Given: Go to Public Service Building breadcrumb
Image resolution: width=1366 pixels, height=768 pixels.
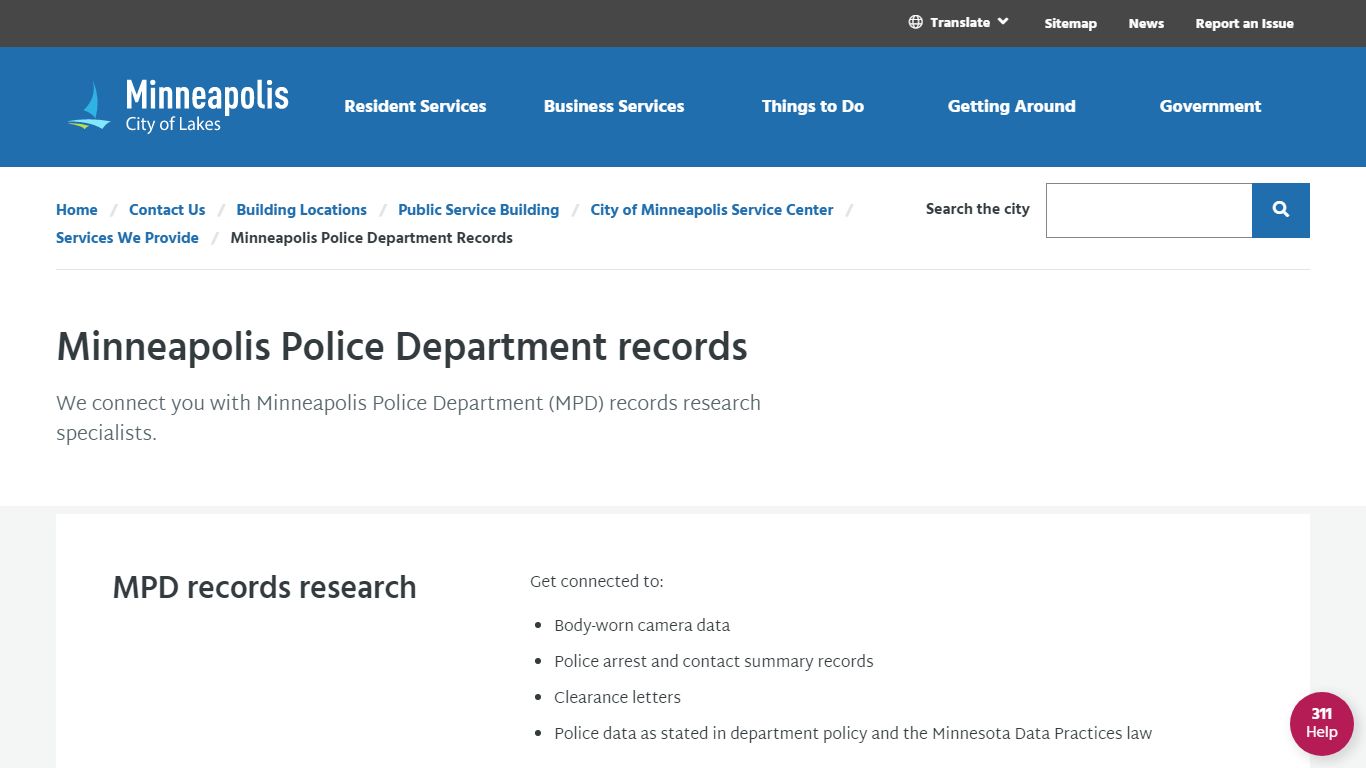Looking at the screenshot, I should click(478, 210).
